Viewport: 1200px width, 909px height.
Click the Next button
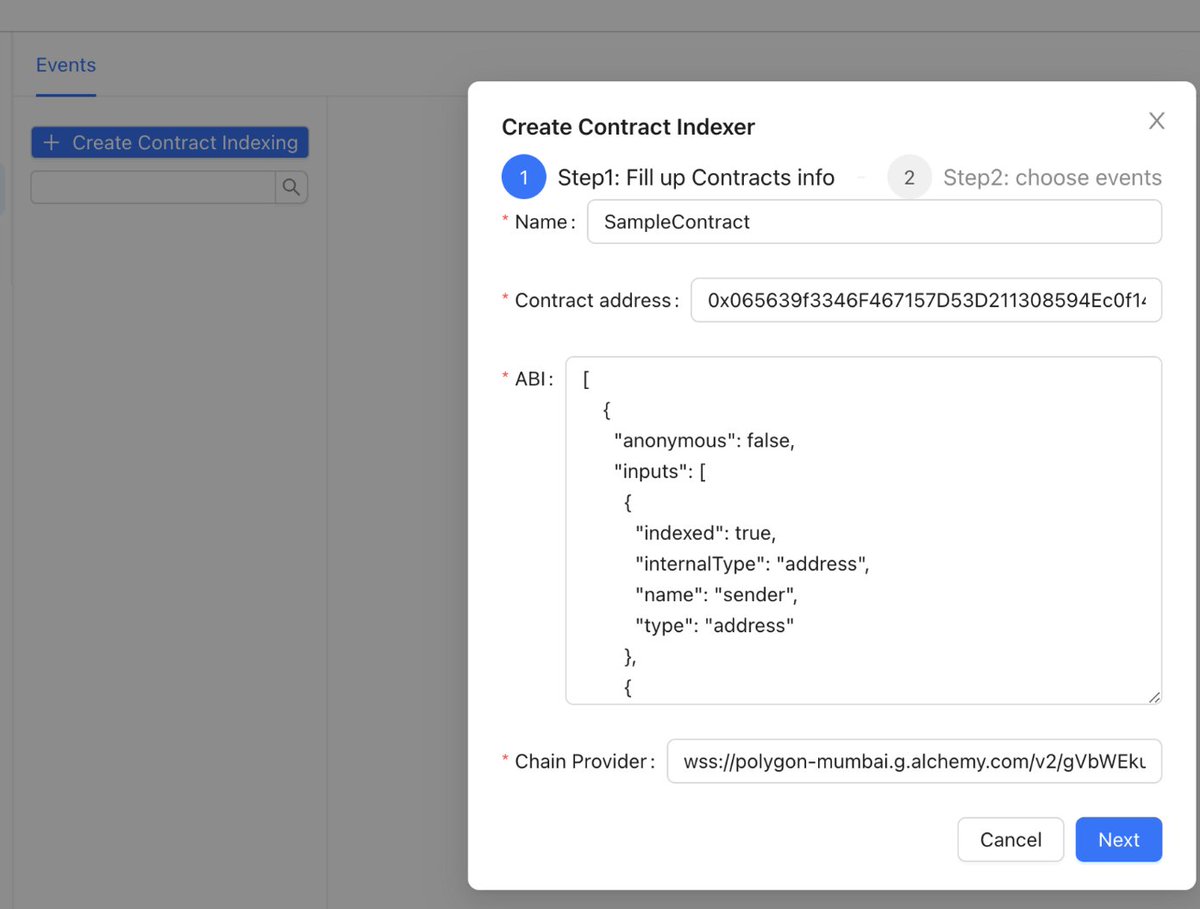pos(1118,840)
